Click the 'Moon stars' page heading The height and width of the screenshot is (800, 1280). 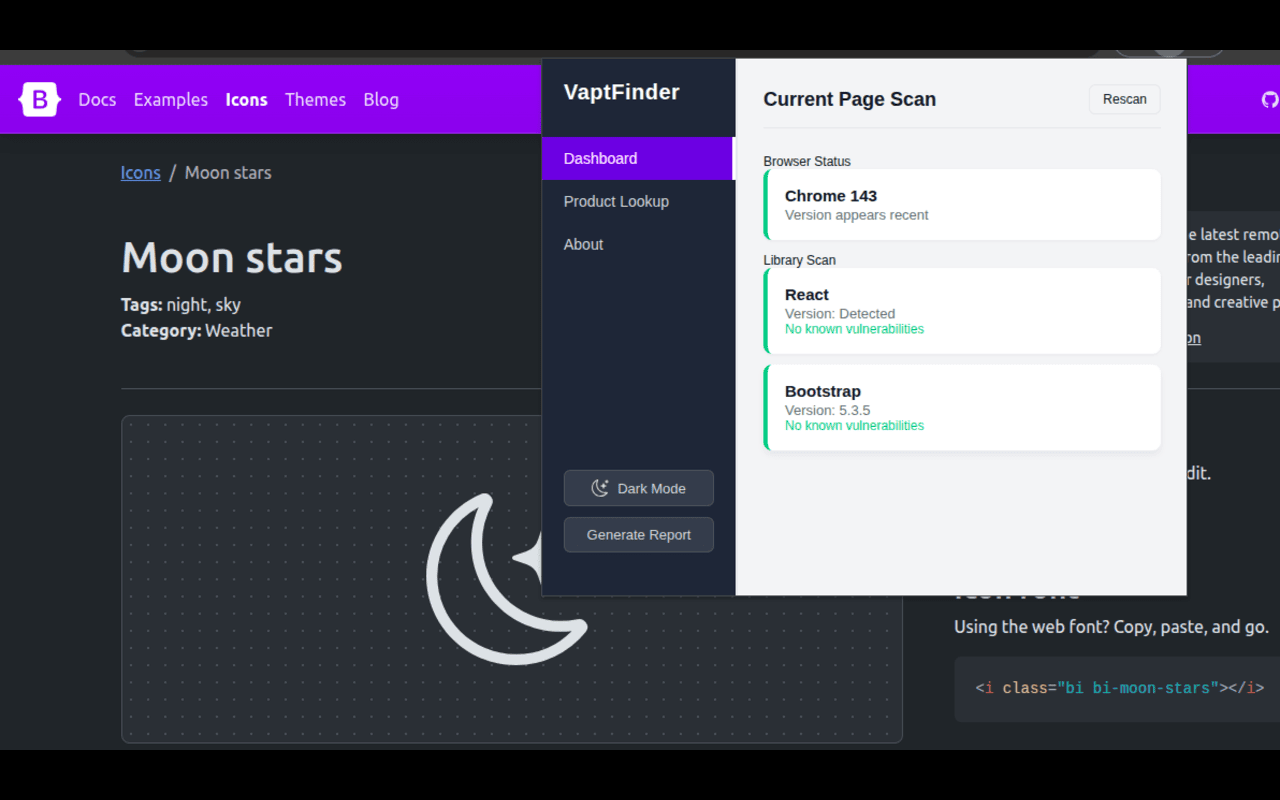(x=232, y=257)
